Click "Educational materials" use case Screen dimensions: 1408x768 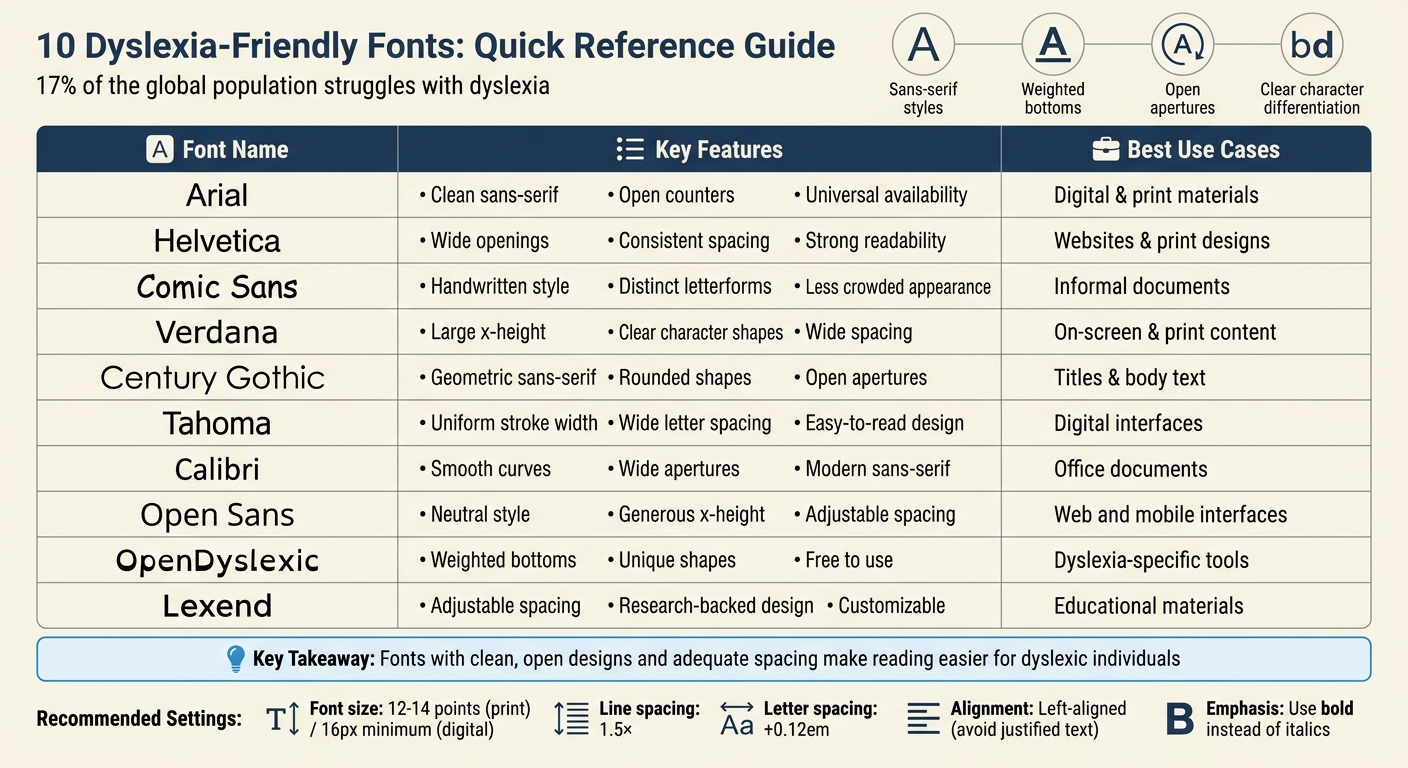1149,606
